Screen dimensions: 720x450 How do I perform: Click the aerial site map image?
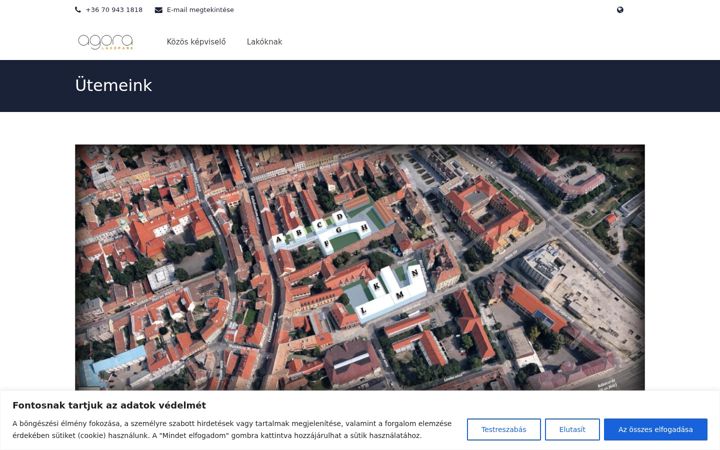(x=360, y=267)
